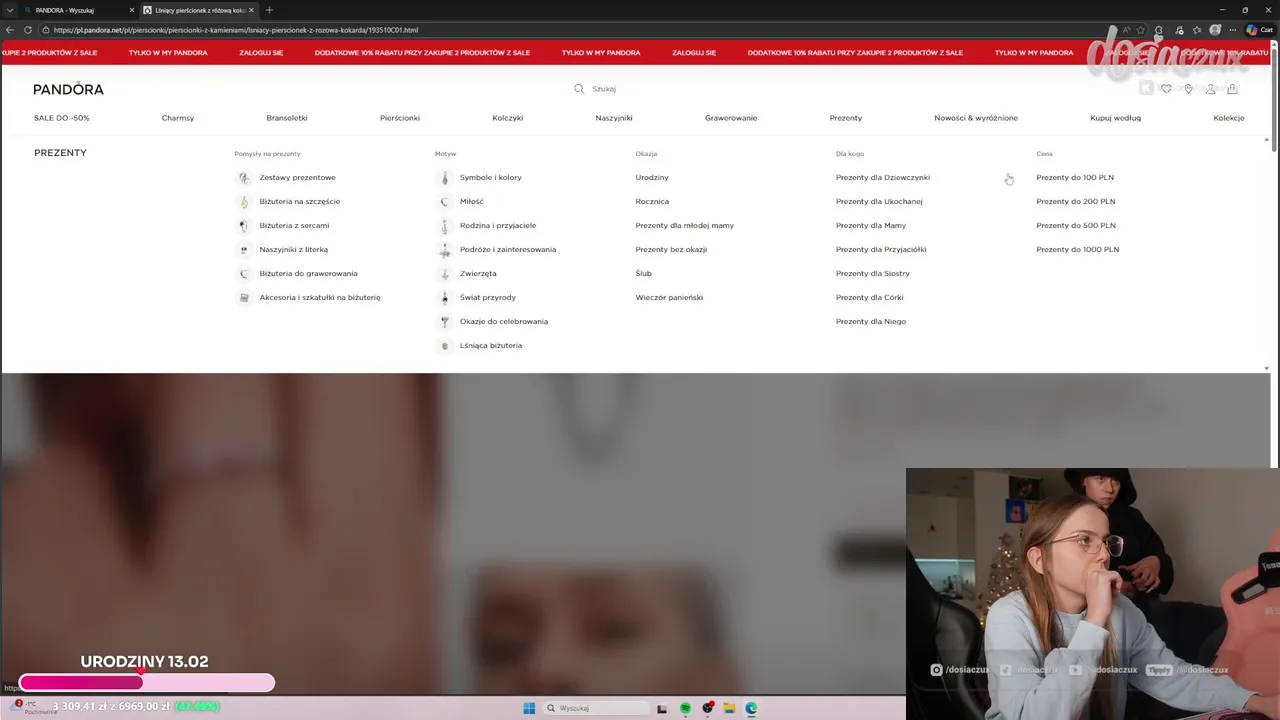Open the Pierścionki menu
Screen dimensions: 1280x720
400,118
